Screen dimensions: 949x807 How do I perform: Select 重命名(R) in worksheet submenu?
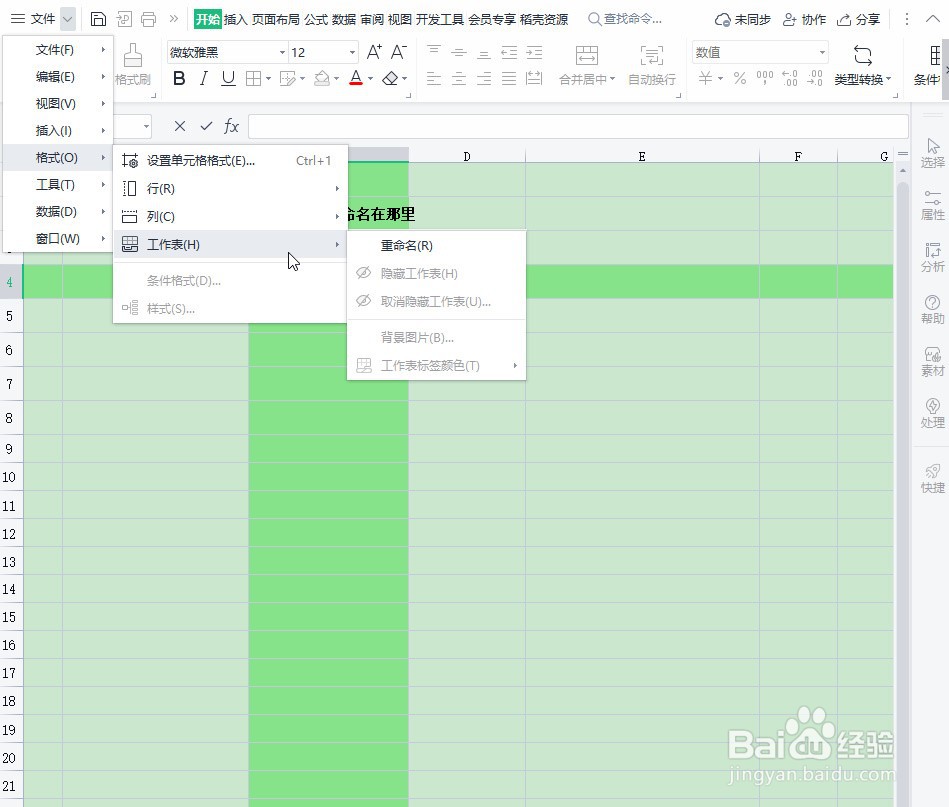click(x=436, y=246)
